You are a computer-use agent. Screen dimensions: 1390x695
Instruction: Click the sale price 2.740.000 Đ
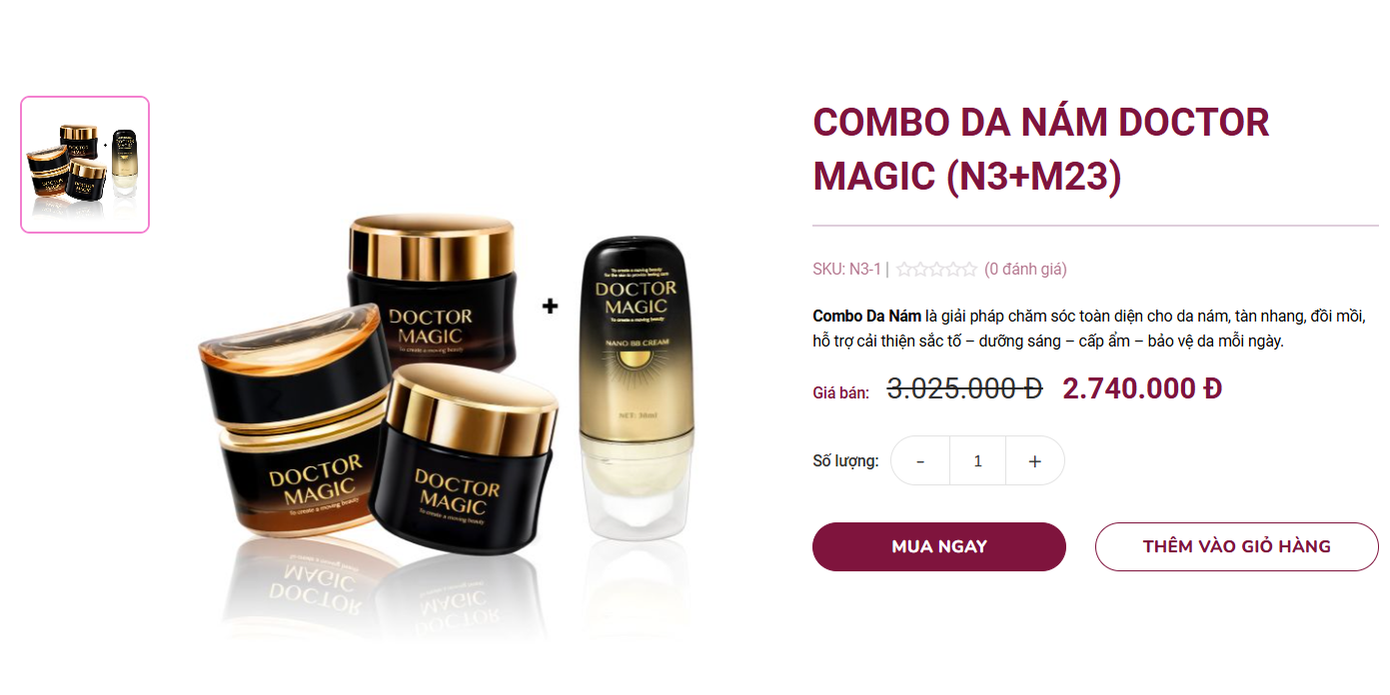click(1142, 388)
